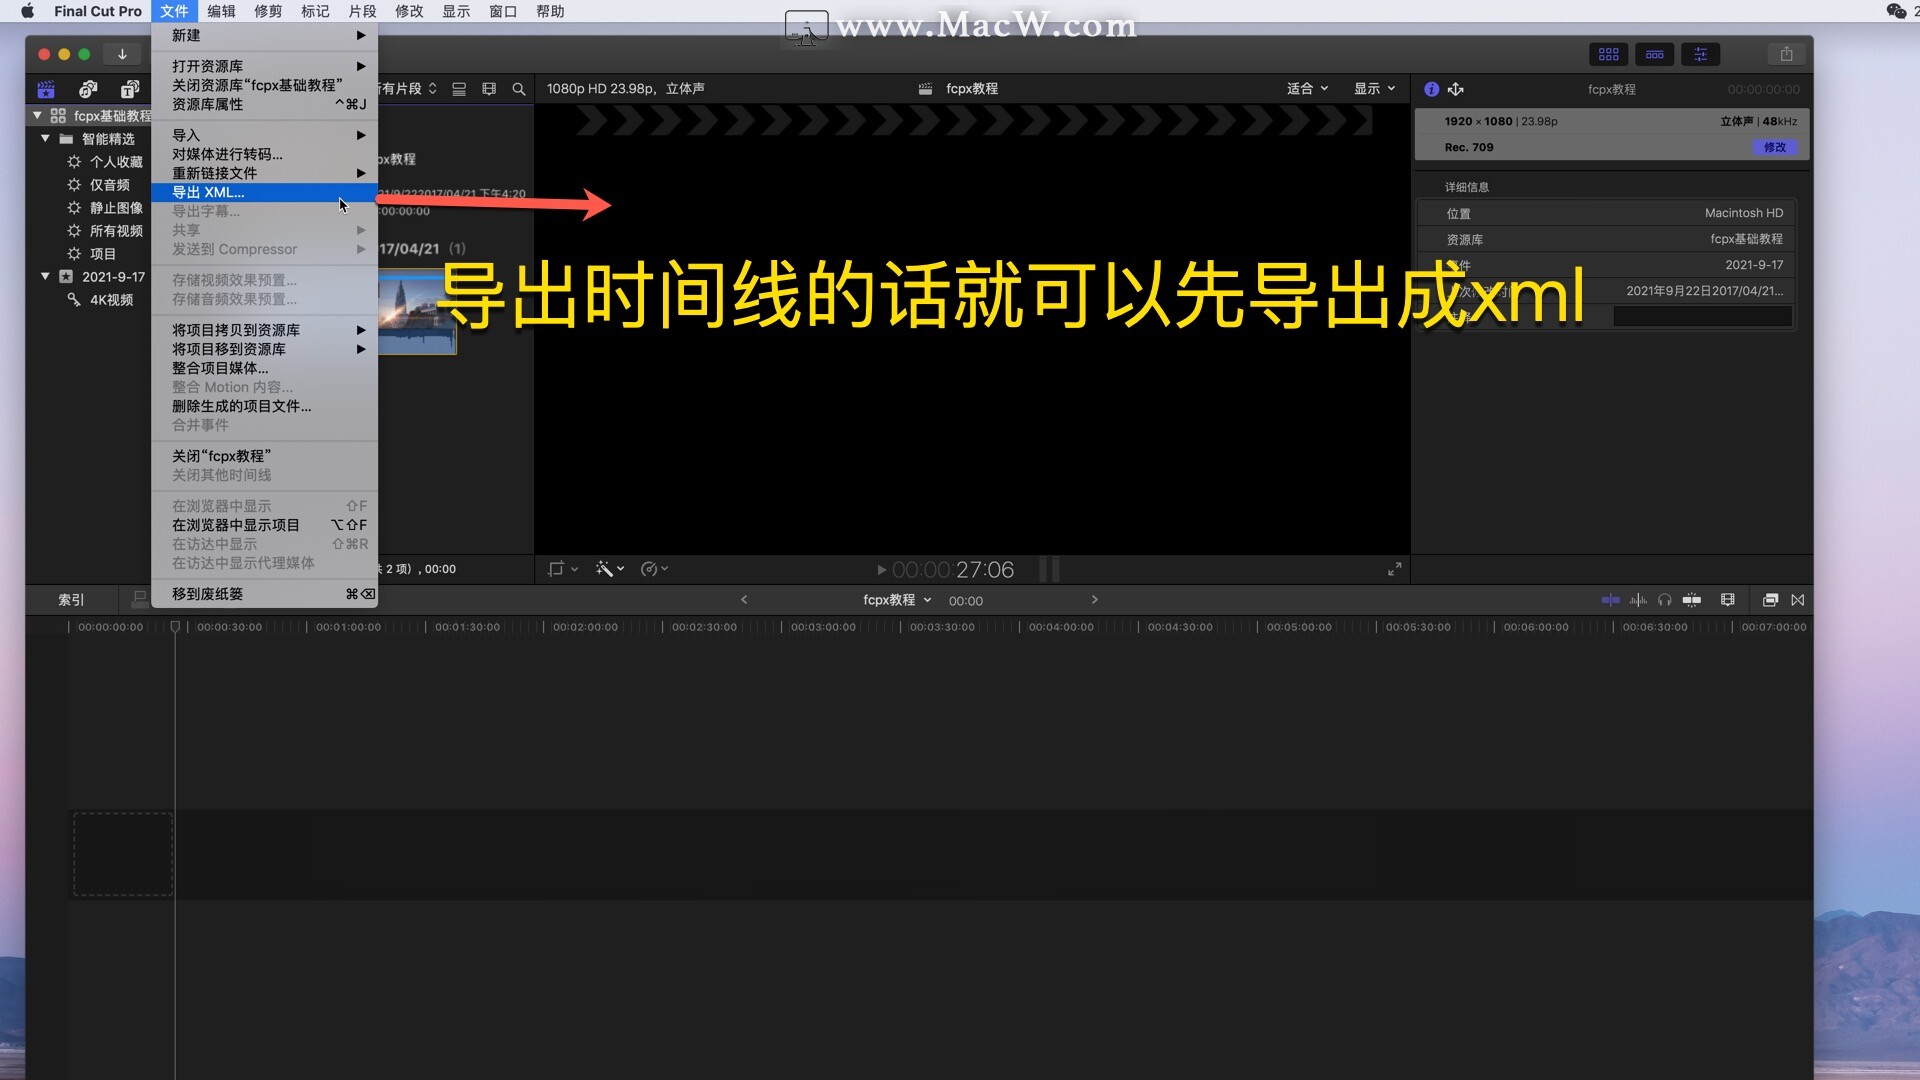Image resolution: width=1920 pixels, height=1080 pixels.
Task: Open the 显示 view options dropdown
Action: coord(1374,89)
